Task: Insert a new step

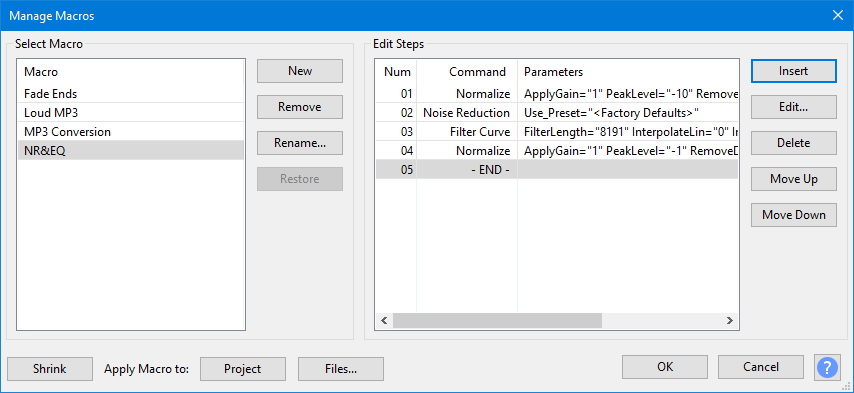Action: tap(794, 71)
